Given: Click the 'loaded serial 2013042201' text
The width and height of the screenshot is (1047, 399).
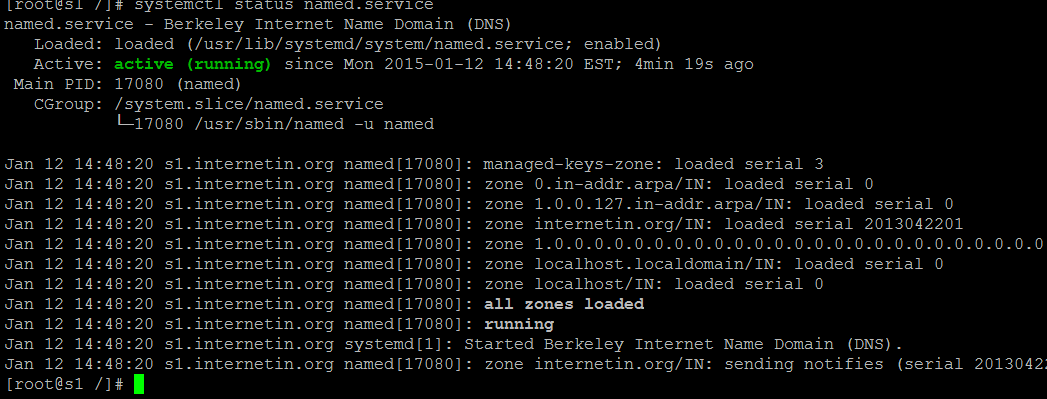Looking at the screenshot, I should (844, 224).
